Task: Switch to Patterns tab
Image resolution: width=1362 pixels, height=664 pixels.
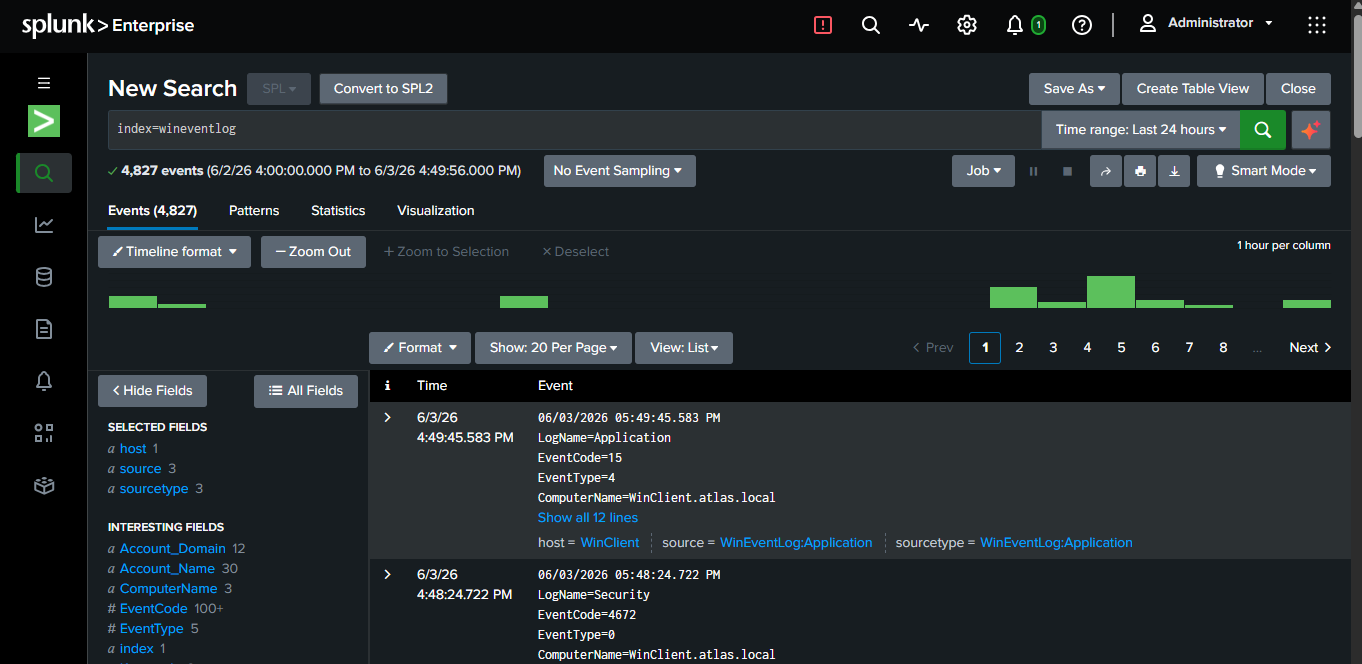Action: (254, 211)
